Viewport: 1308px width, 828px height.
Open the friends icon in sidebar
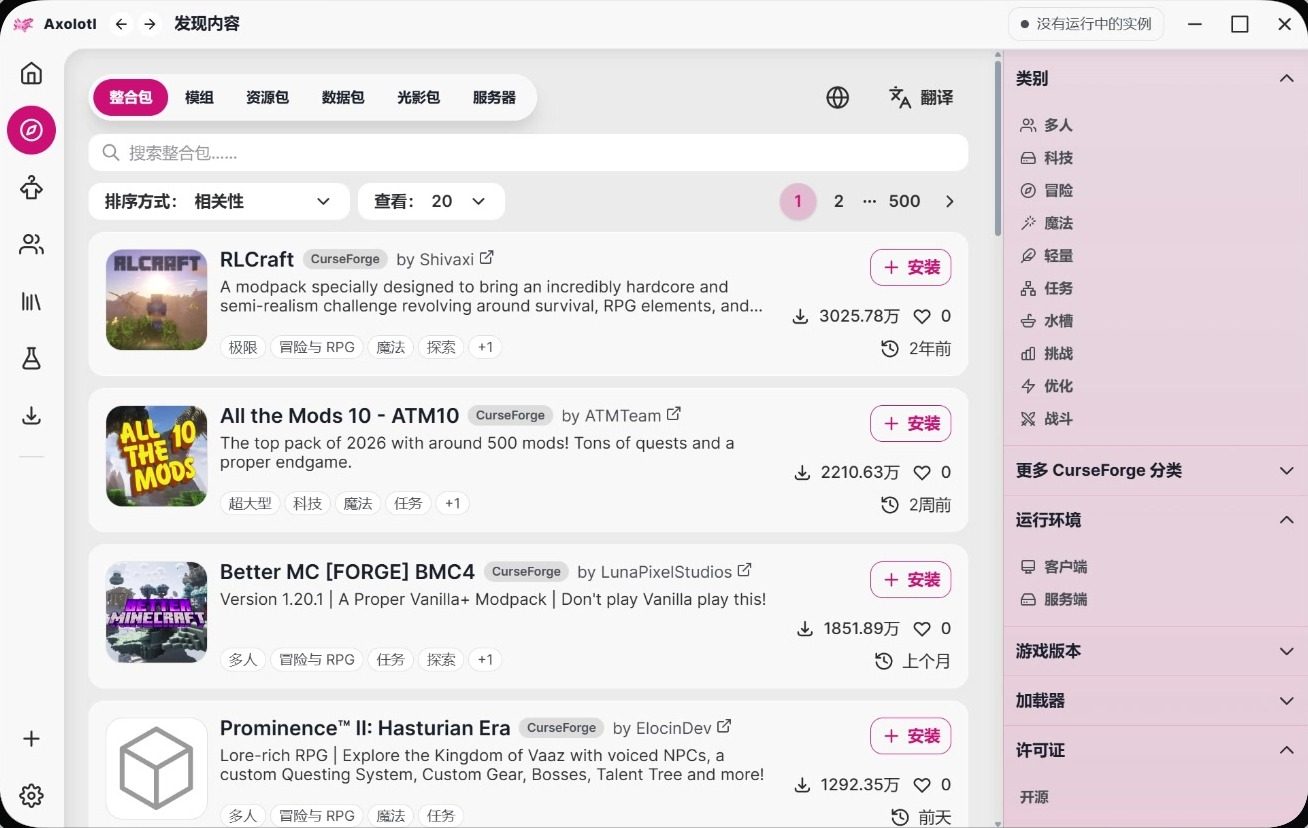click(32, 244)
